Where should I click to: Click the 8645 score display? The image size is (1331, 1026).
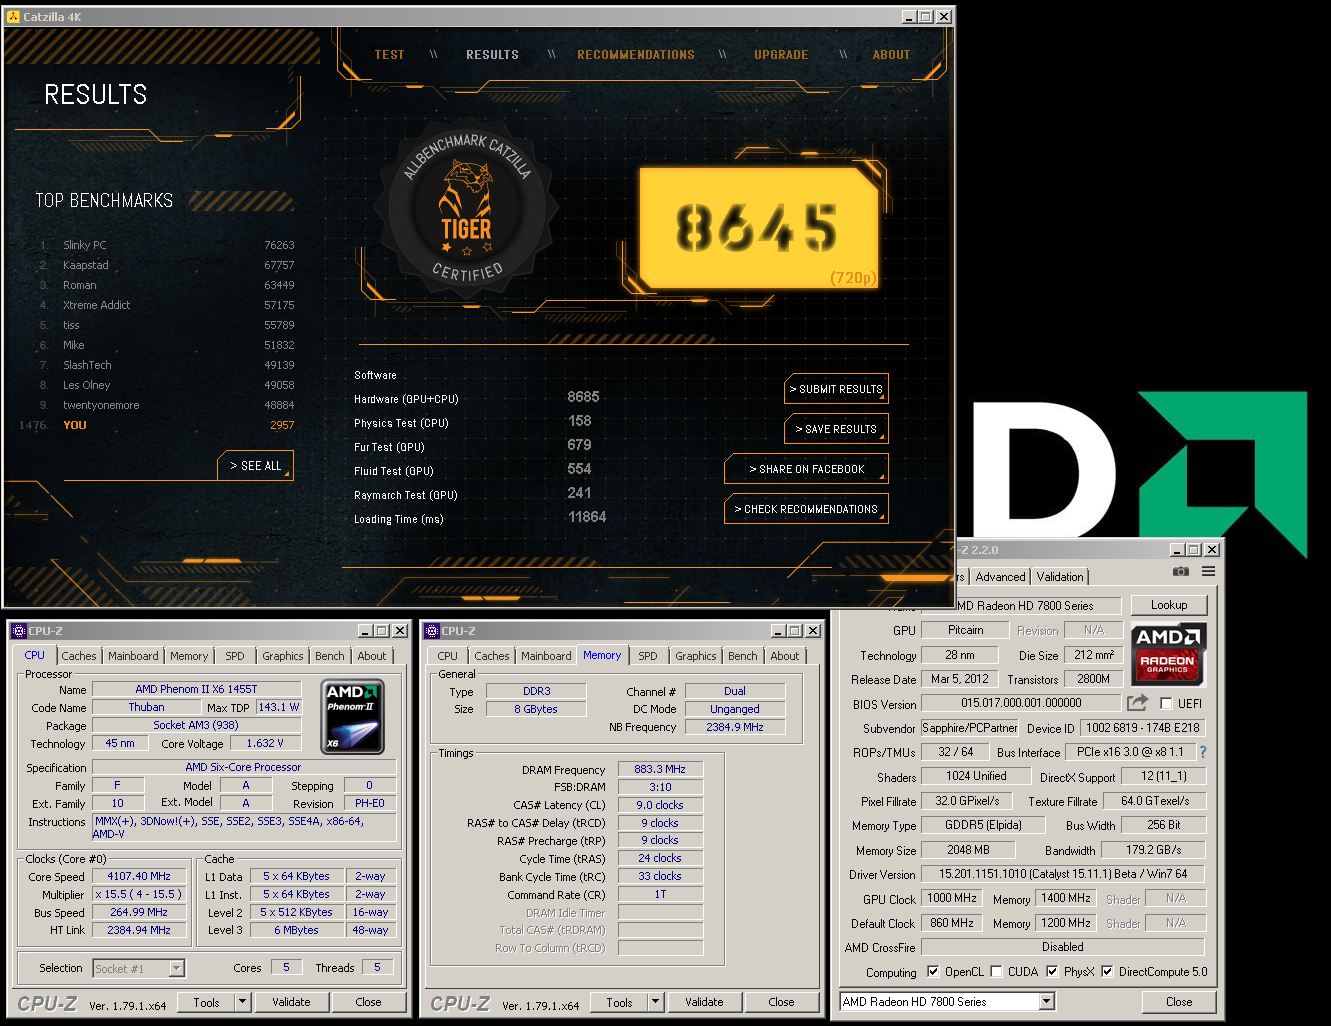coord(759,227)
